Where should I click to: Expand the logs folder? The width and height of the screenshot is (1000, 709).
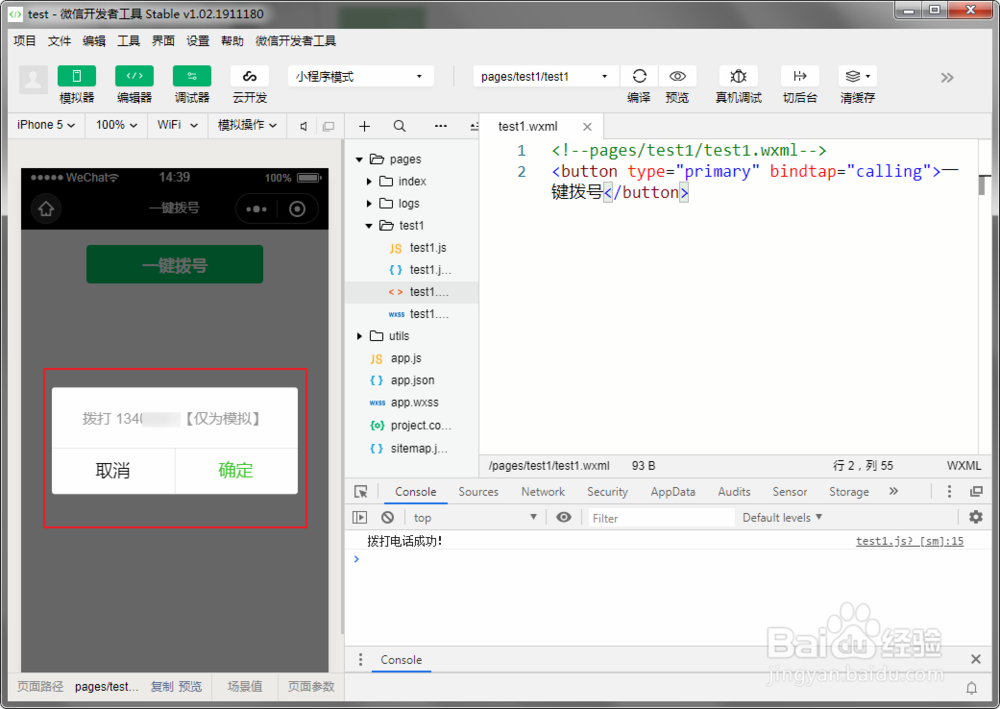369,204
